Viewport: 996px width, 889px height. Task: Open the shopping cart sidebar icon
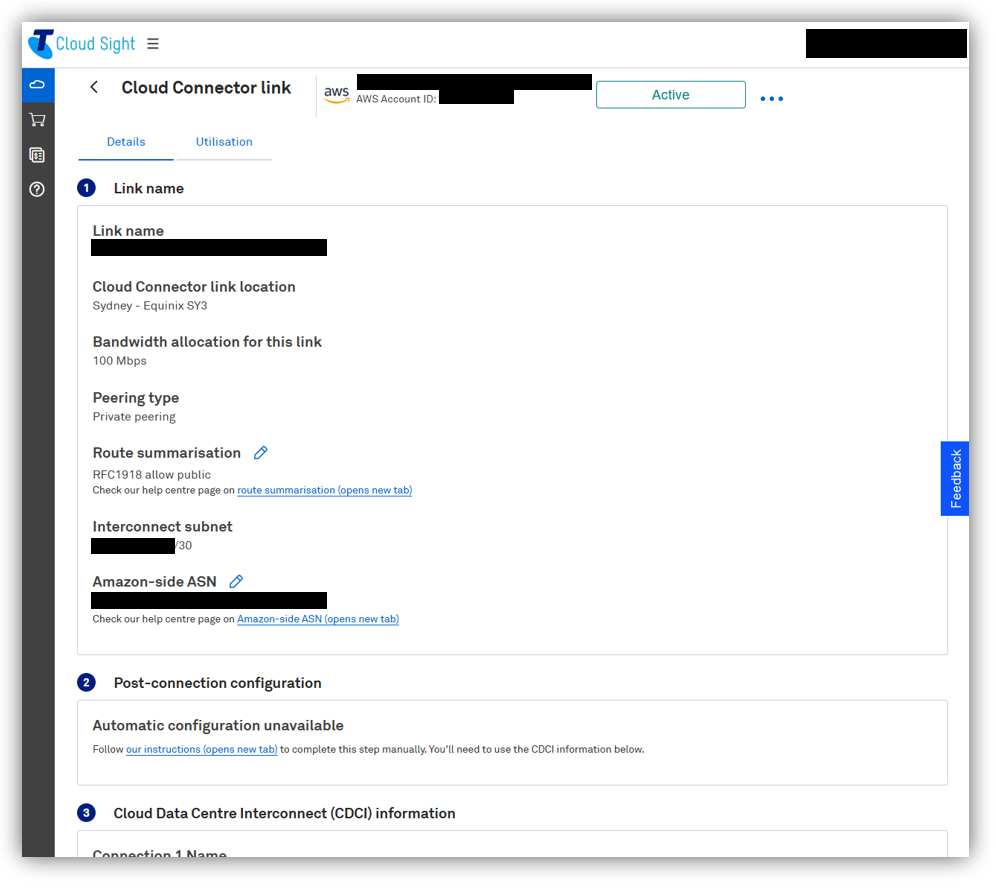pyautogui.click(x=37, y=120)
